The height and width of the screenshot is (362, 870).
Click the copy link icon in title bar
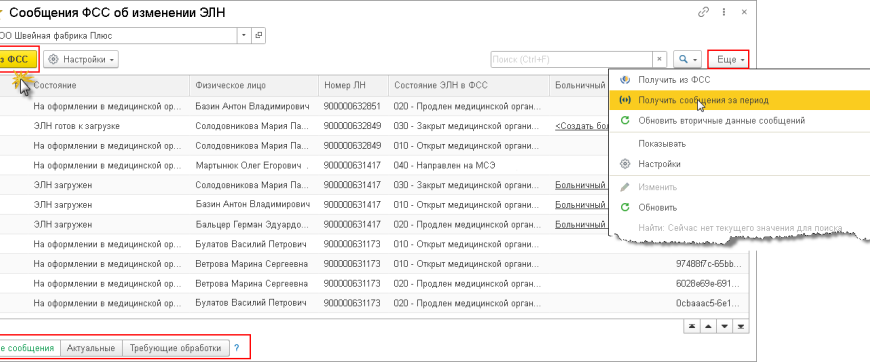[x=704, y=12]
